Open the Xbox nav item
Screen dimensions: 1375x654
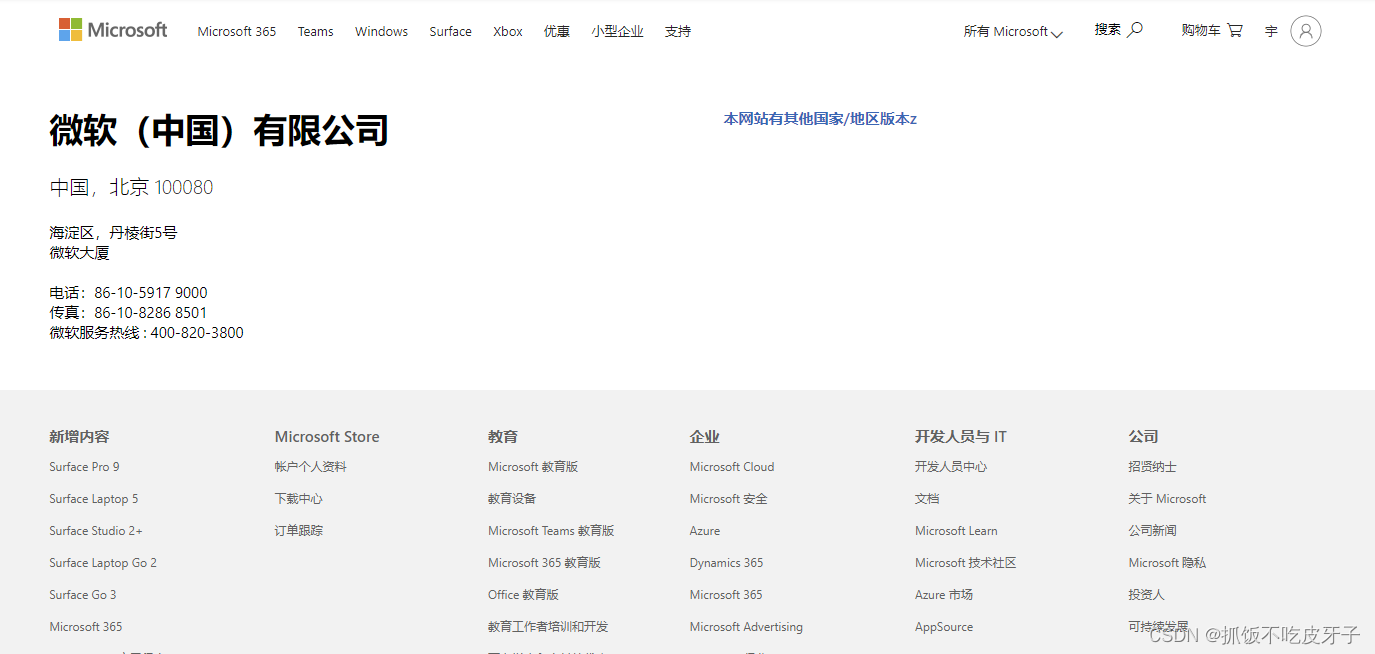[508, 32]
